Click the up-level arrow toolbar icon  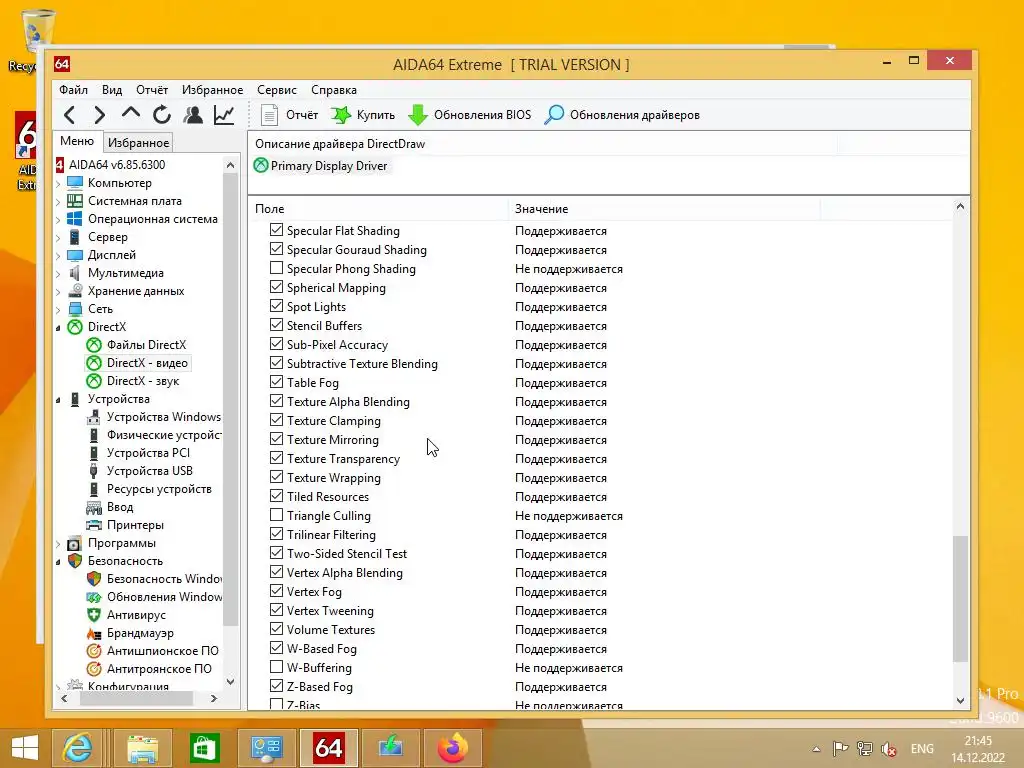(x=131, y=114)
